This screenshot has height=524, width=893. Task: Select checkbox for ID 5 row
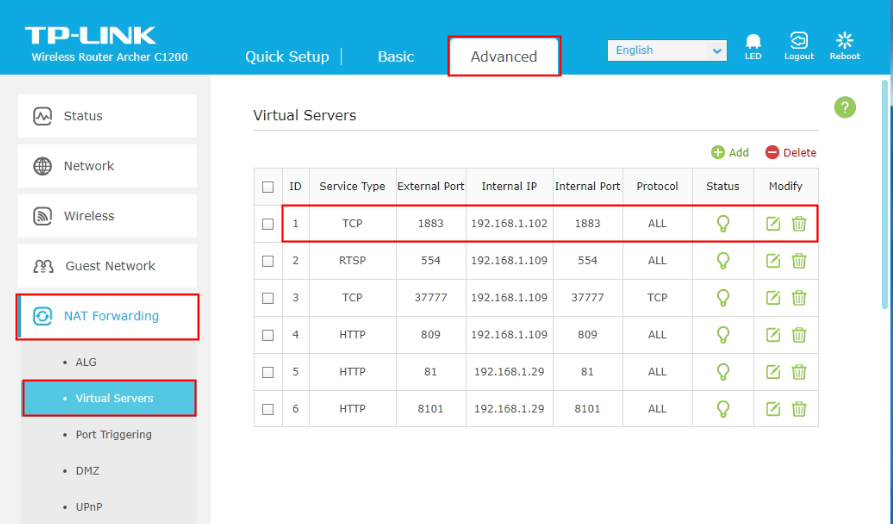point(268,372)
